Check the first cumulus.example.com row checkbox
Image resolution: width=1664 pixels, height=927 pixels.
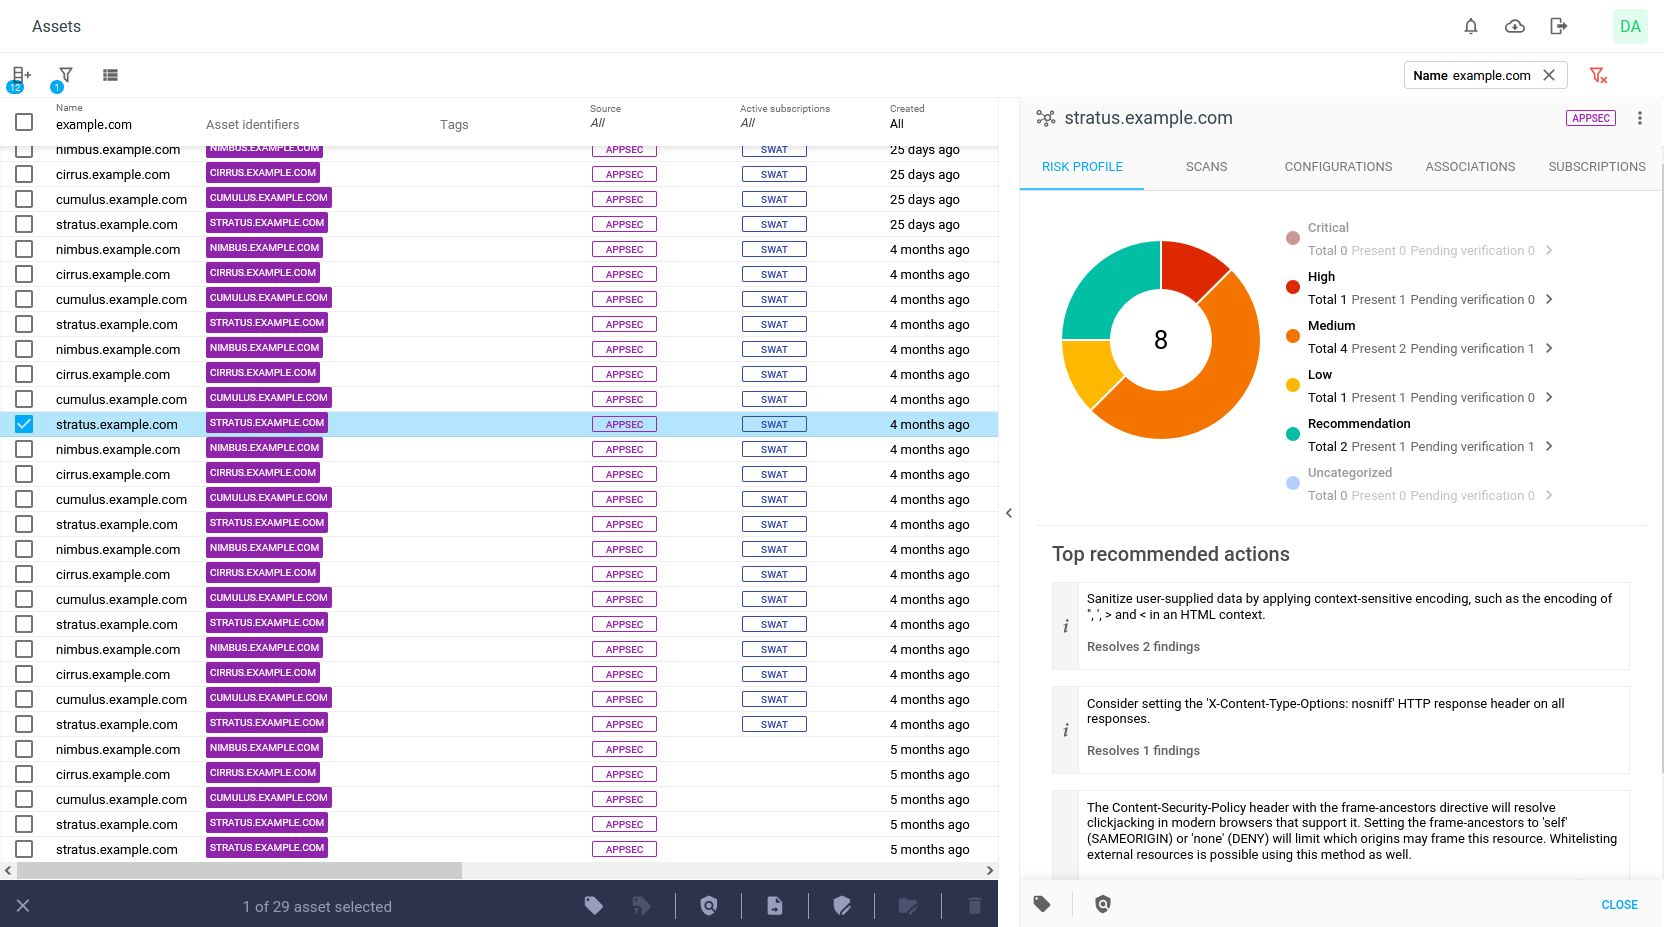tap(24, 199)
